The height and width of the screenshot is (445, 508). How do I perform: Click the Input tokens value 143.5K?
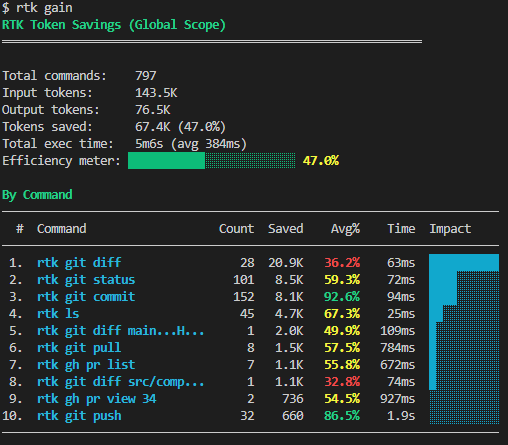156,93
